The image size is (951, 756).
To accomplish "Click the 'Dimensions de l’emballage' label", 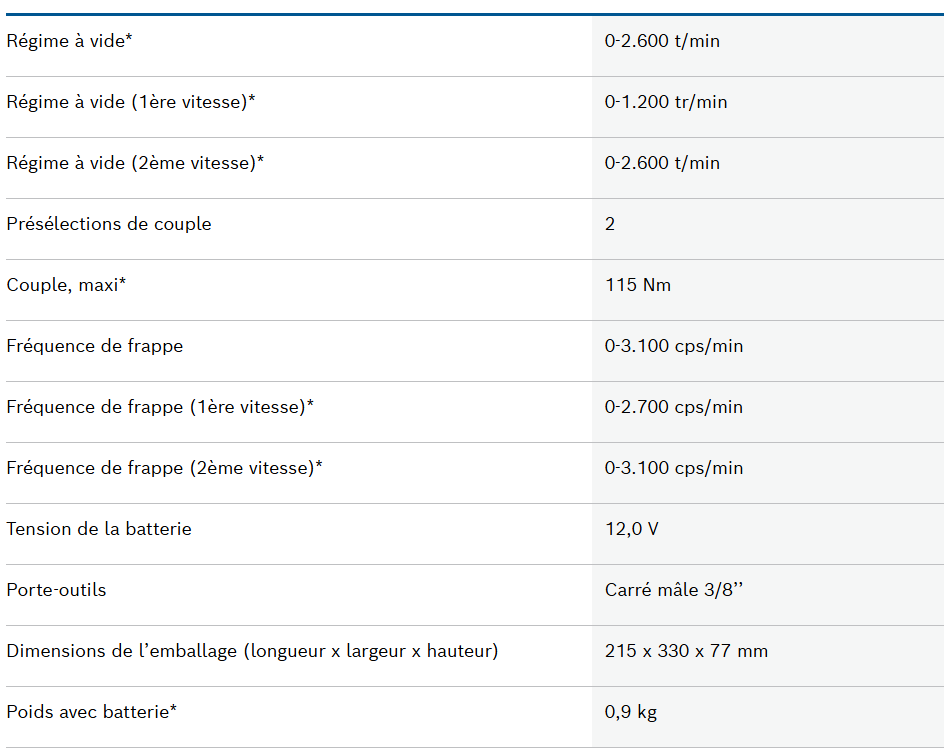I will click(252, 651).
